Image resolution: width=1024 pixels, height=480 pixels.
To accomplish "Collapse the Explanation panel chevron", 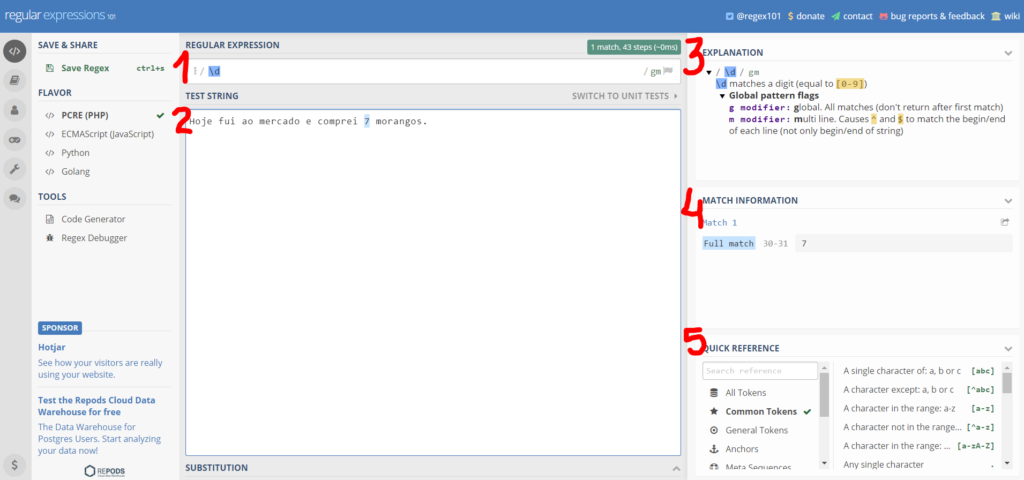I will point(1008,53).
